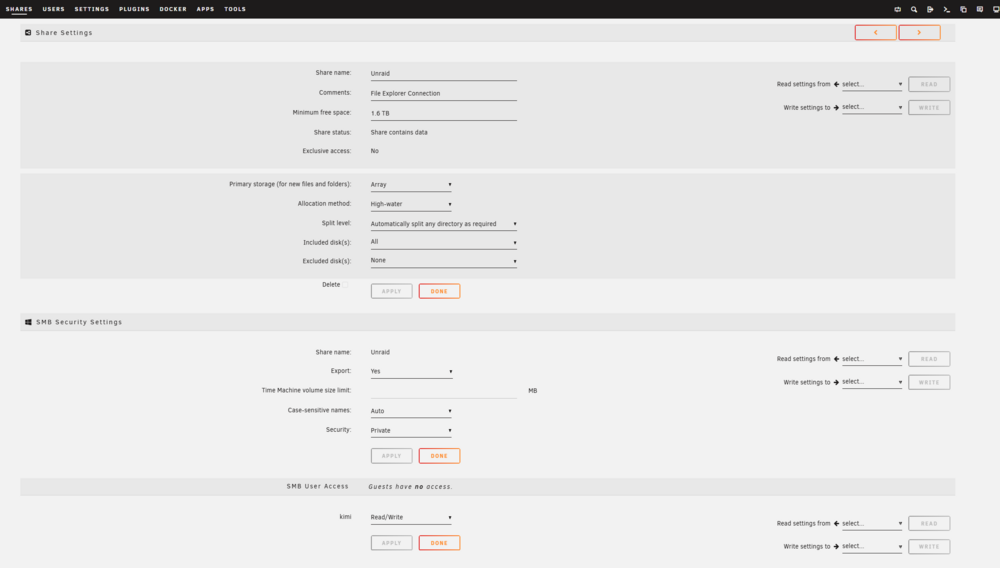Click READ button in SMB User Access
Viewport: 1000px width, 568px height.
(x=929, y=523)
